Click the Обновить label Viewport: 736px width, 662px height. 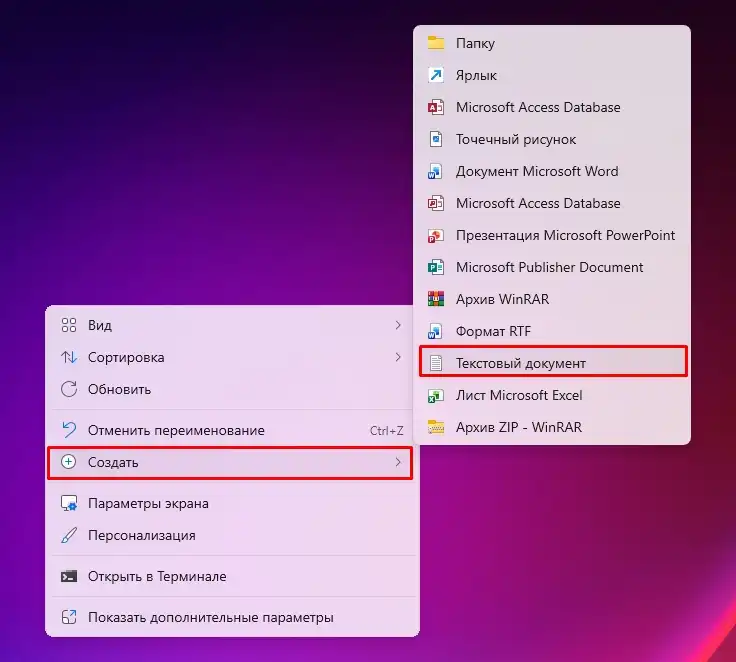pyautogui.click(x=119, y=389)
